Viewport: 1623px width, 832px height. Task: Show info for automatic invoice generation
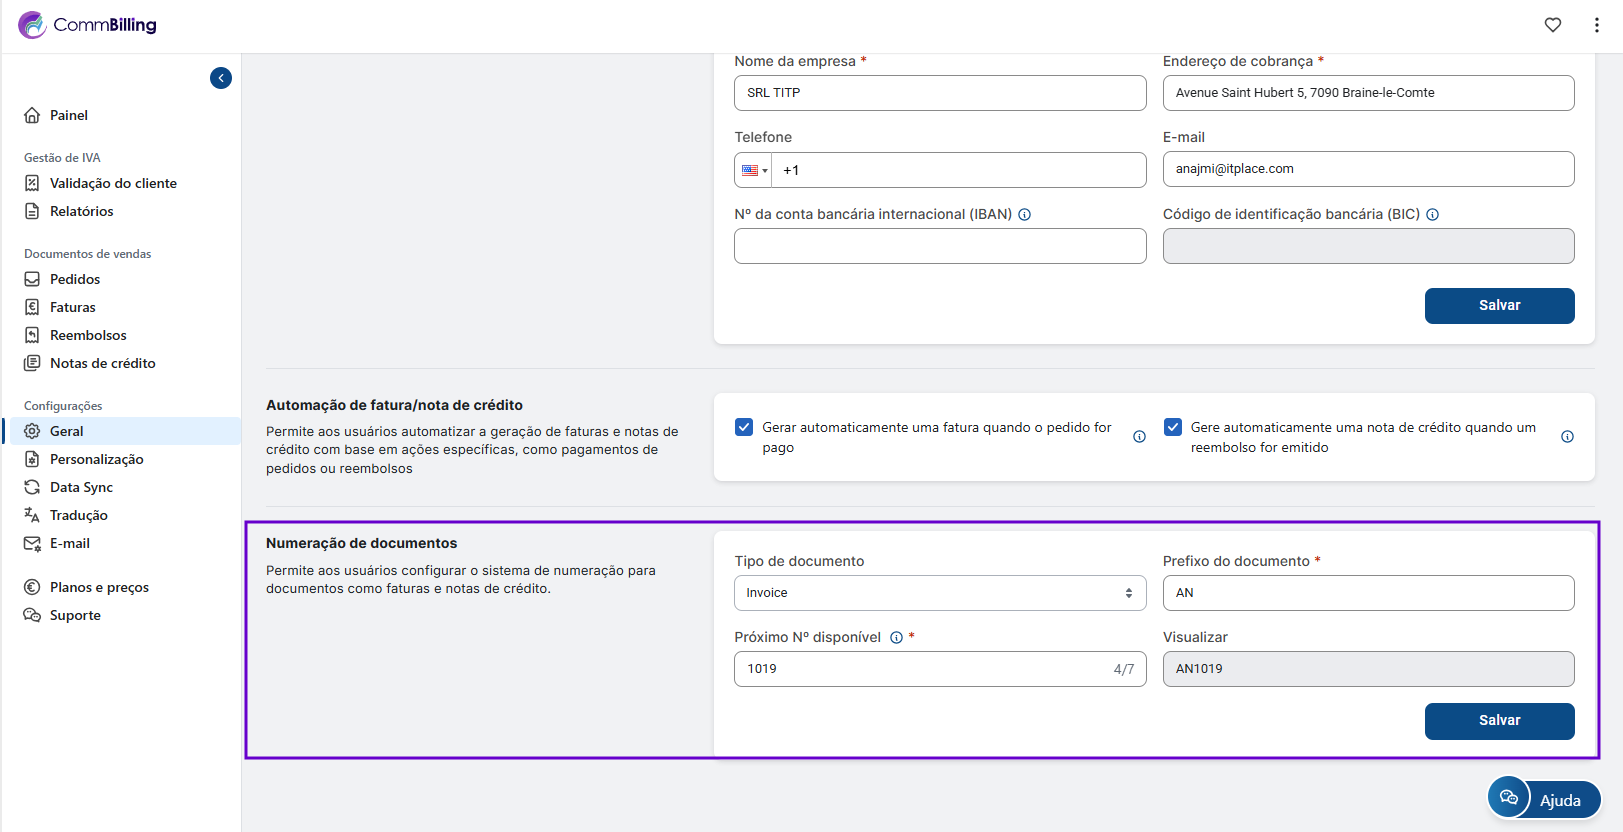(1139, 437)
